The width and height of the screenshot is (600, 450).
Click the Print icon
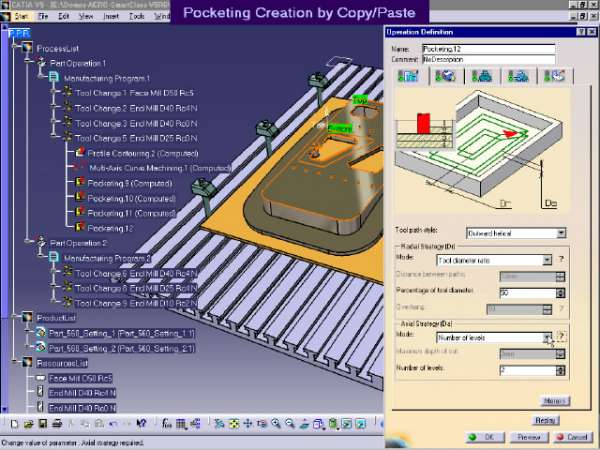57,424
